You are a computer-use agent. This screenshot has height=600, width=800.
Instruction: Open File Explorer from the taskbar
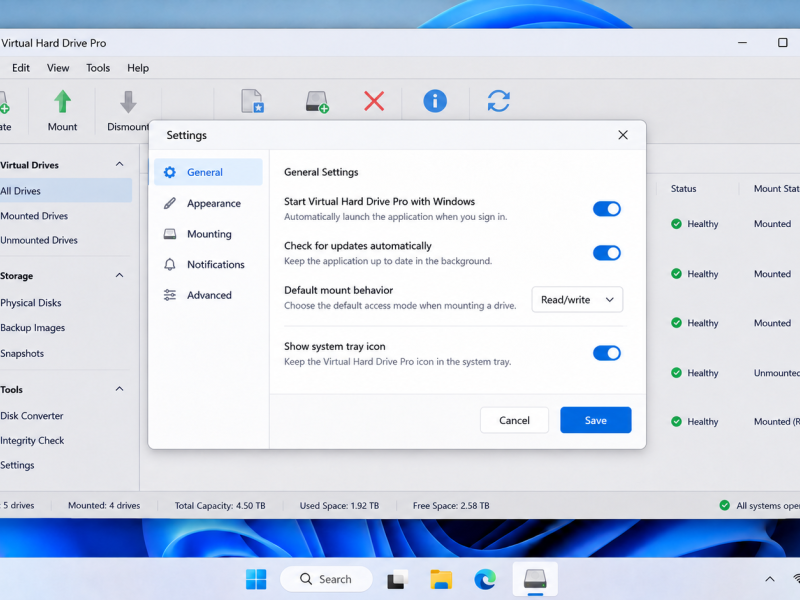tap(441, 580)
